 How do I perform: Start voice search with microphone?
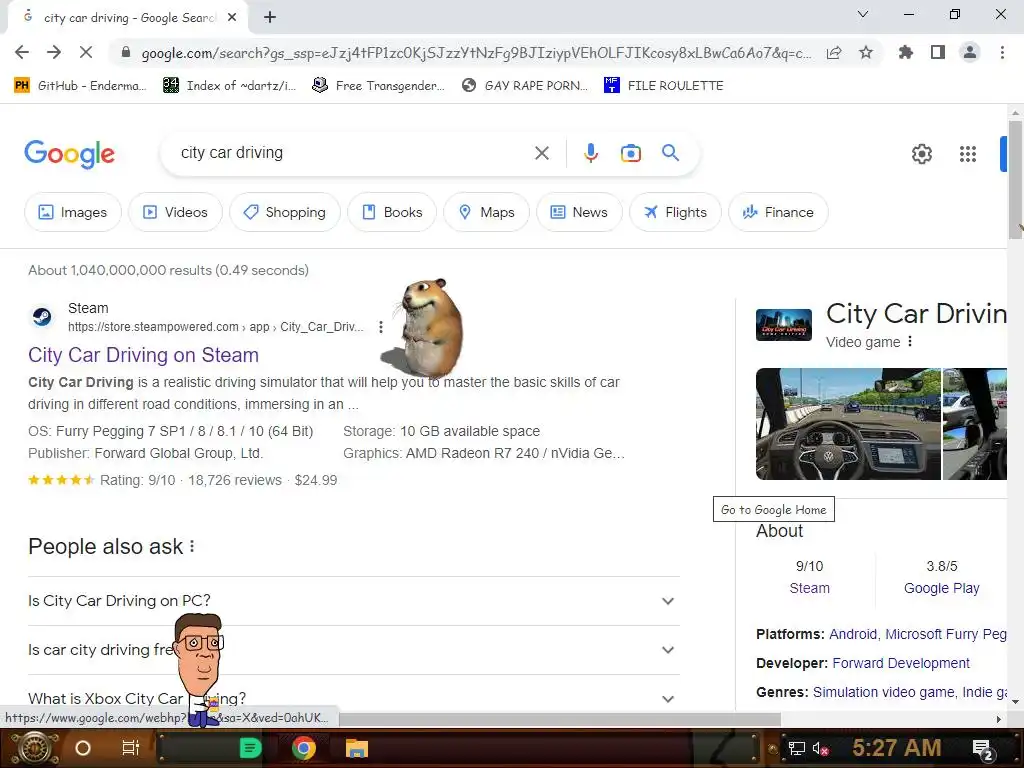(x=590, y=153)
